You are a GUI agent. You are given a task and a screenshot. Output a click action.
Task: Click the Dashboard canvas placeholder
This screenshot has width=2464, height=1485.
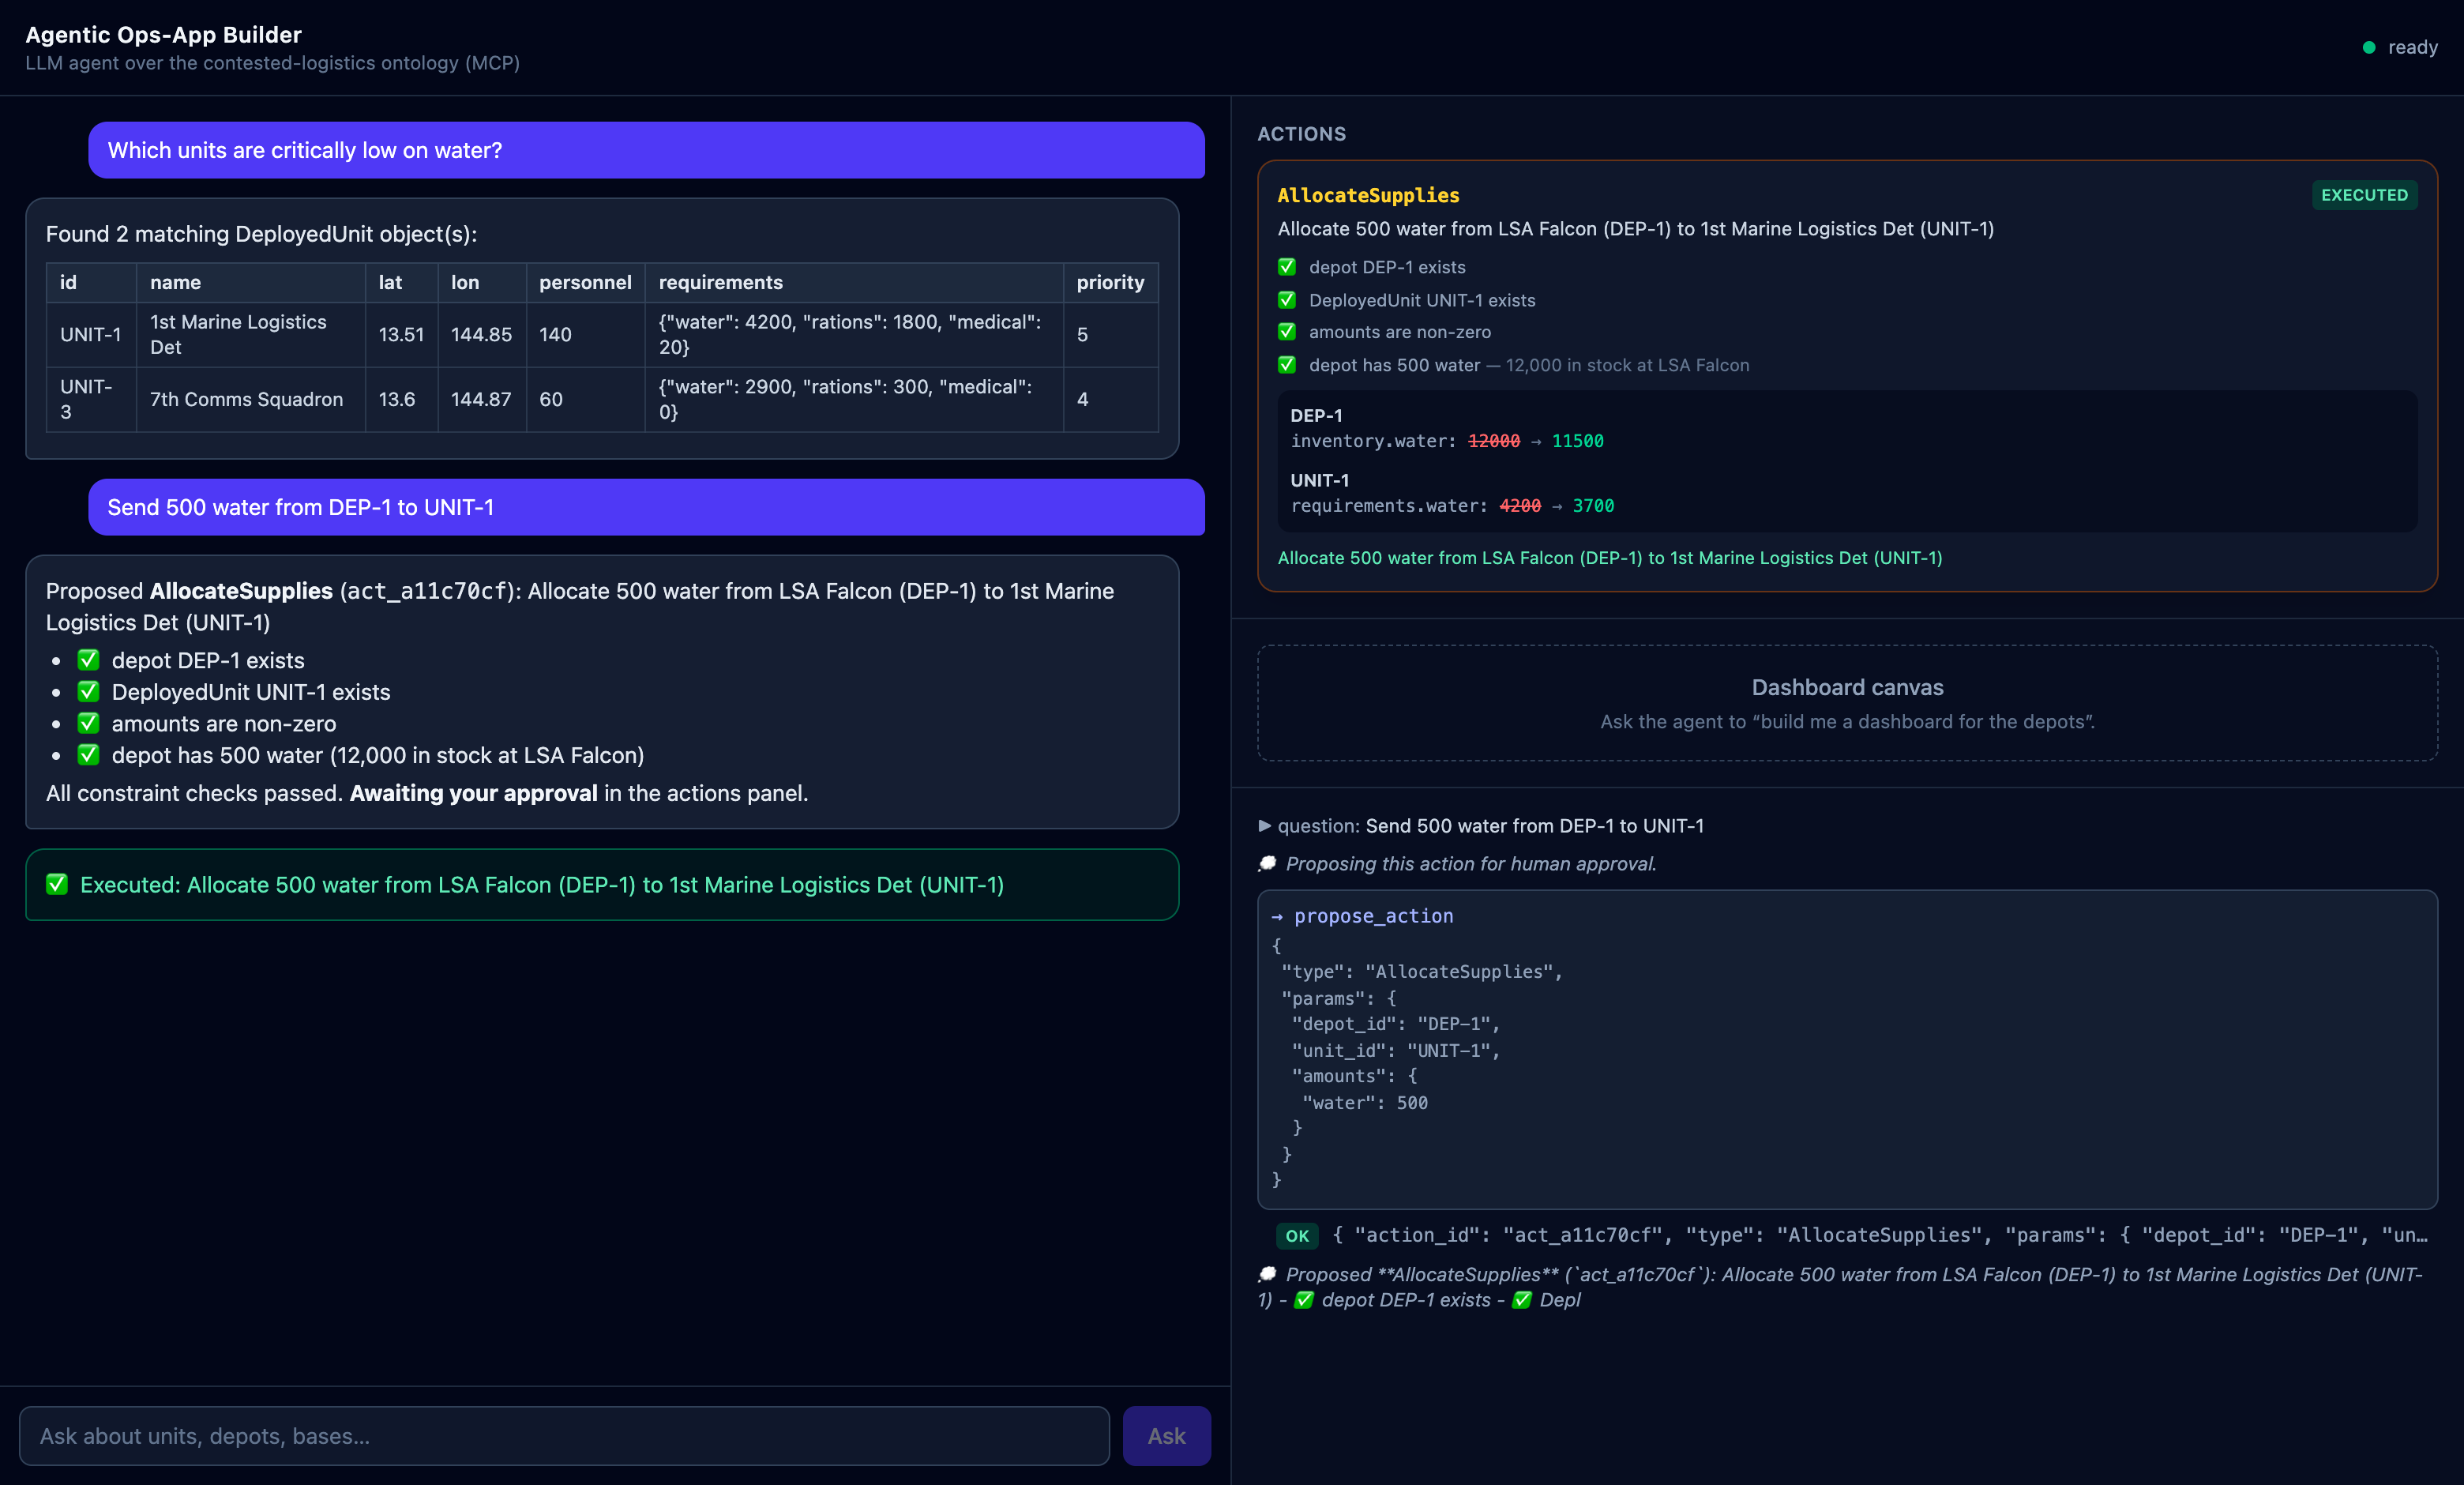[x=1847, y=703]
